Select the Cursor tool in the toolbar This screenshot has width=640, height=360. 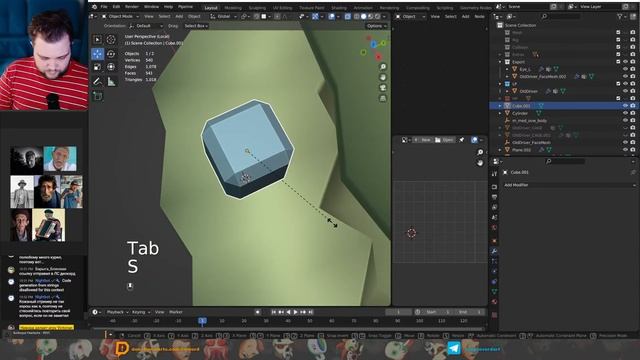(x=111, y=40)
